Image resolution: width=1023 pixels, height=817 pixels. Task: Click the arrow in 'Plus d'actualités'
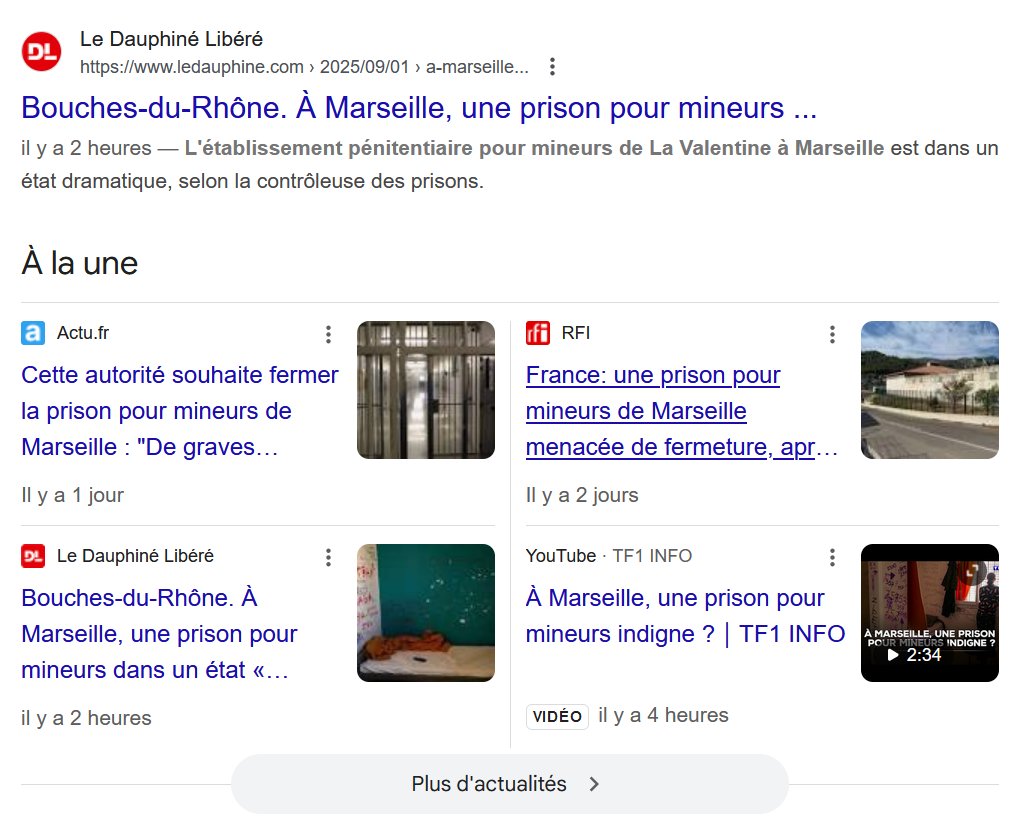pos(594,784)
